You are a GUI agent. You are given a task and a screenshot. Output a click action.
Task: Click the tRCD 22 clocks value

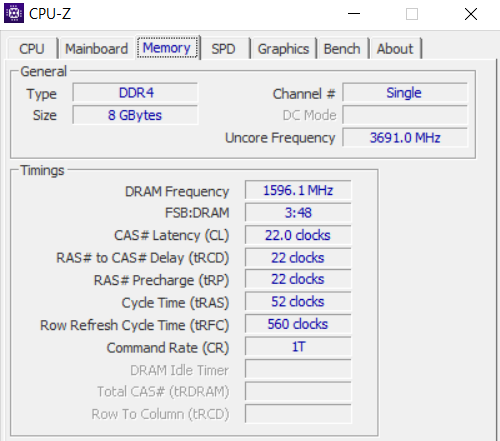click(298, 257)
